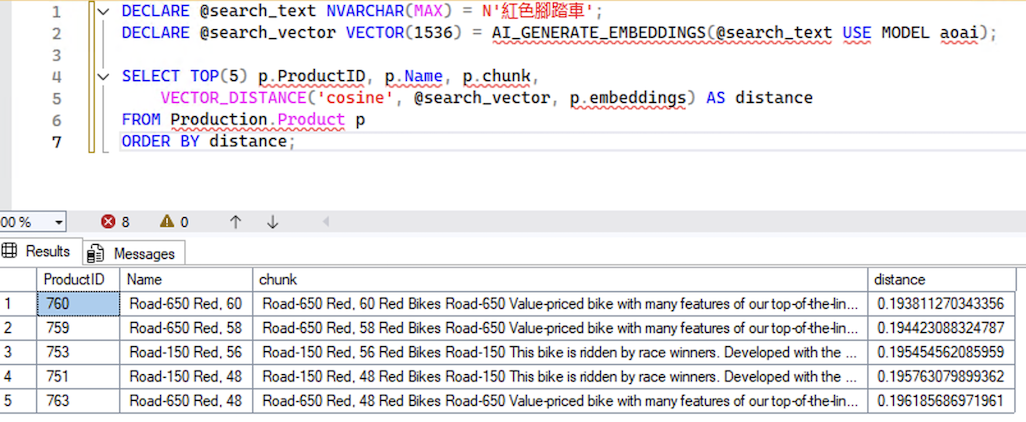Click Production.Product in the FROM line

[257, 120]
